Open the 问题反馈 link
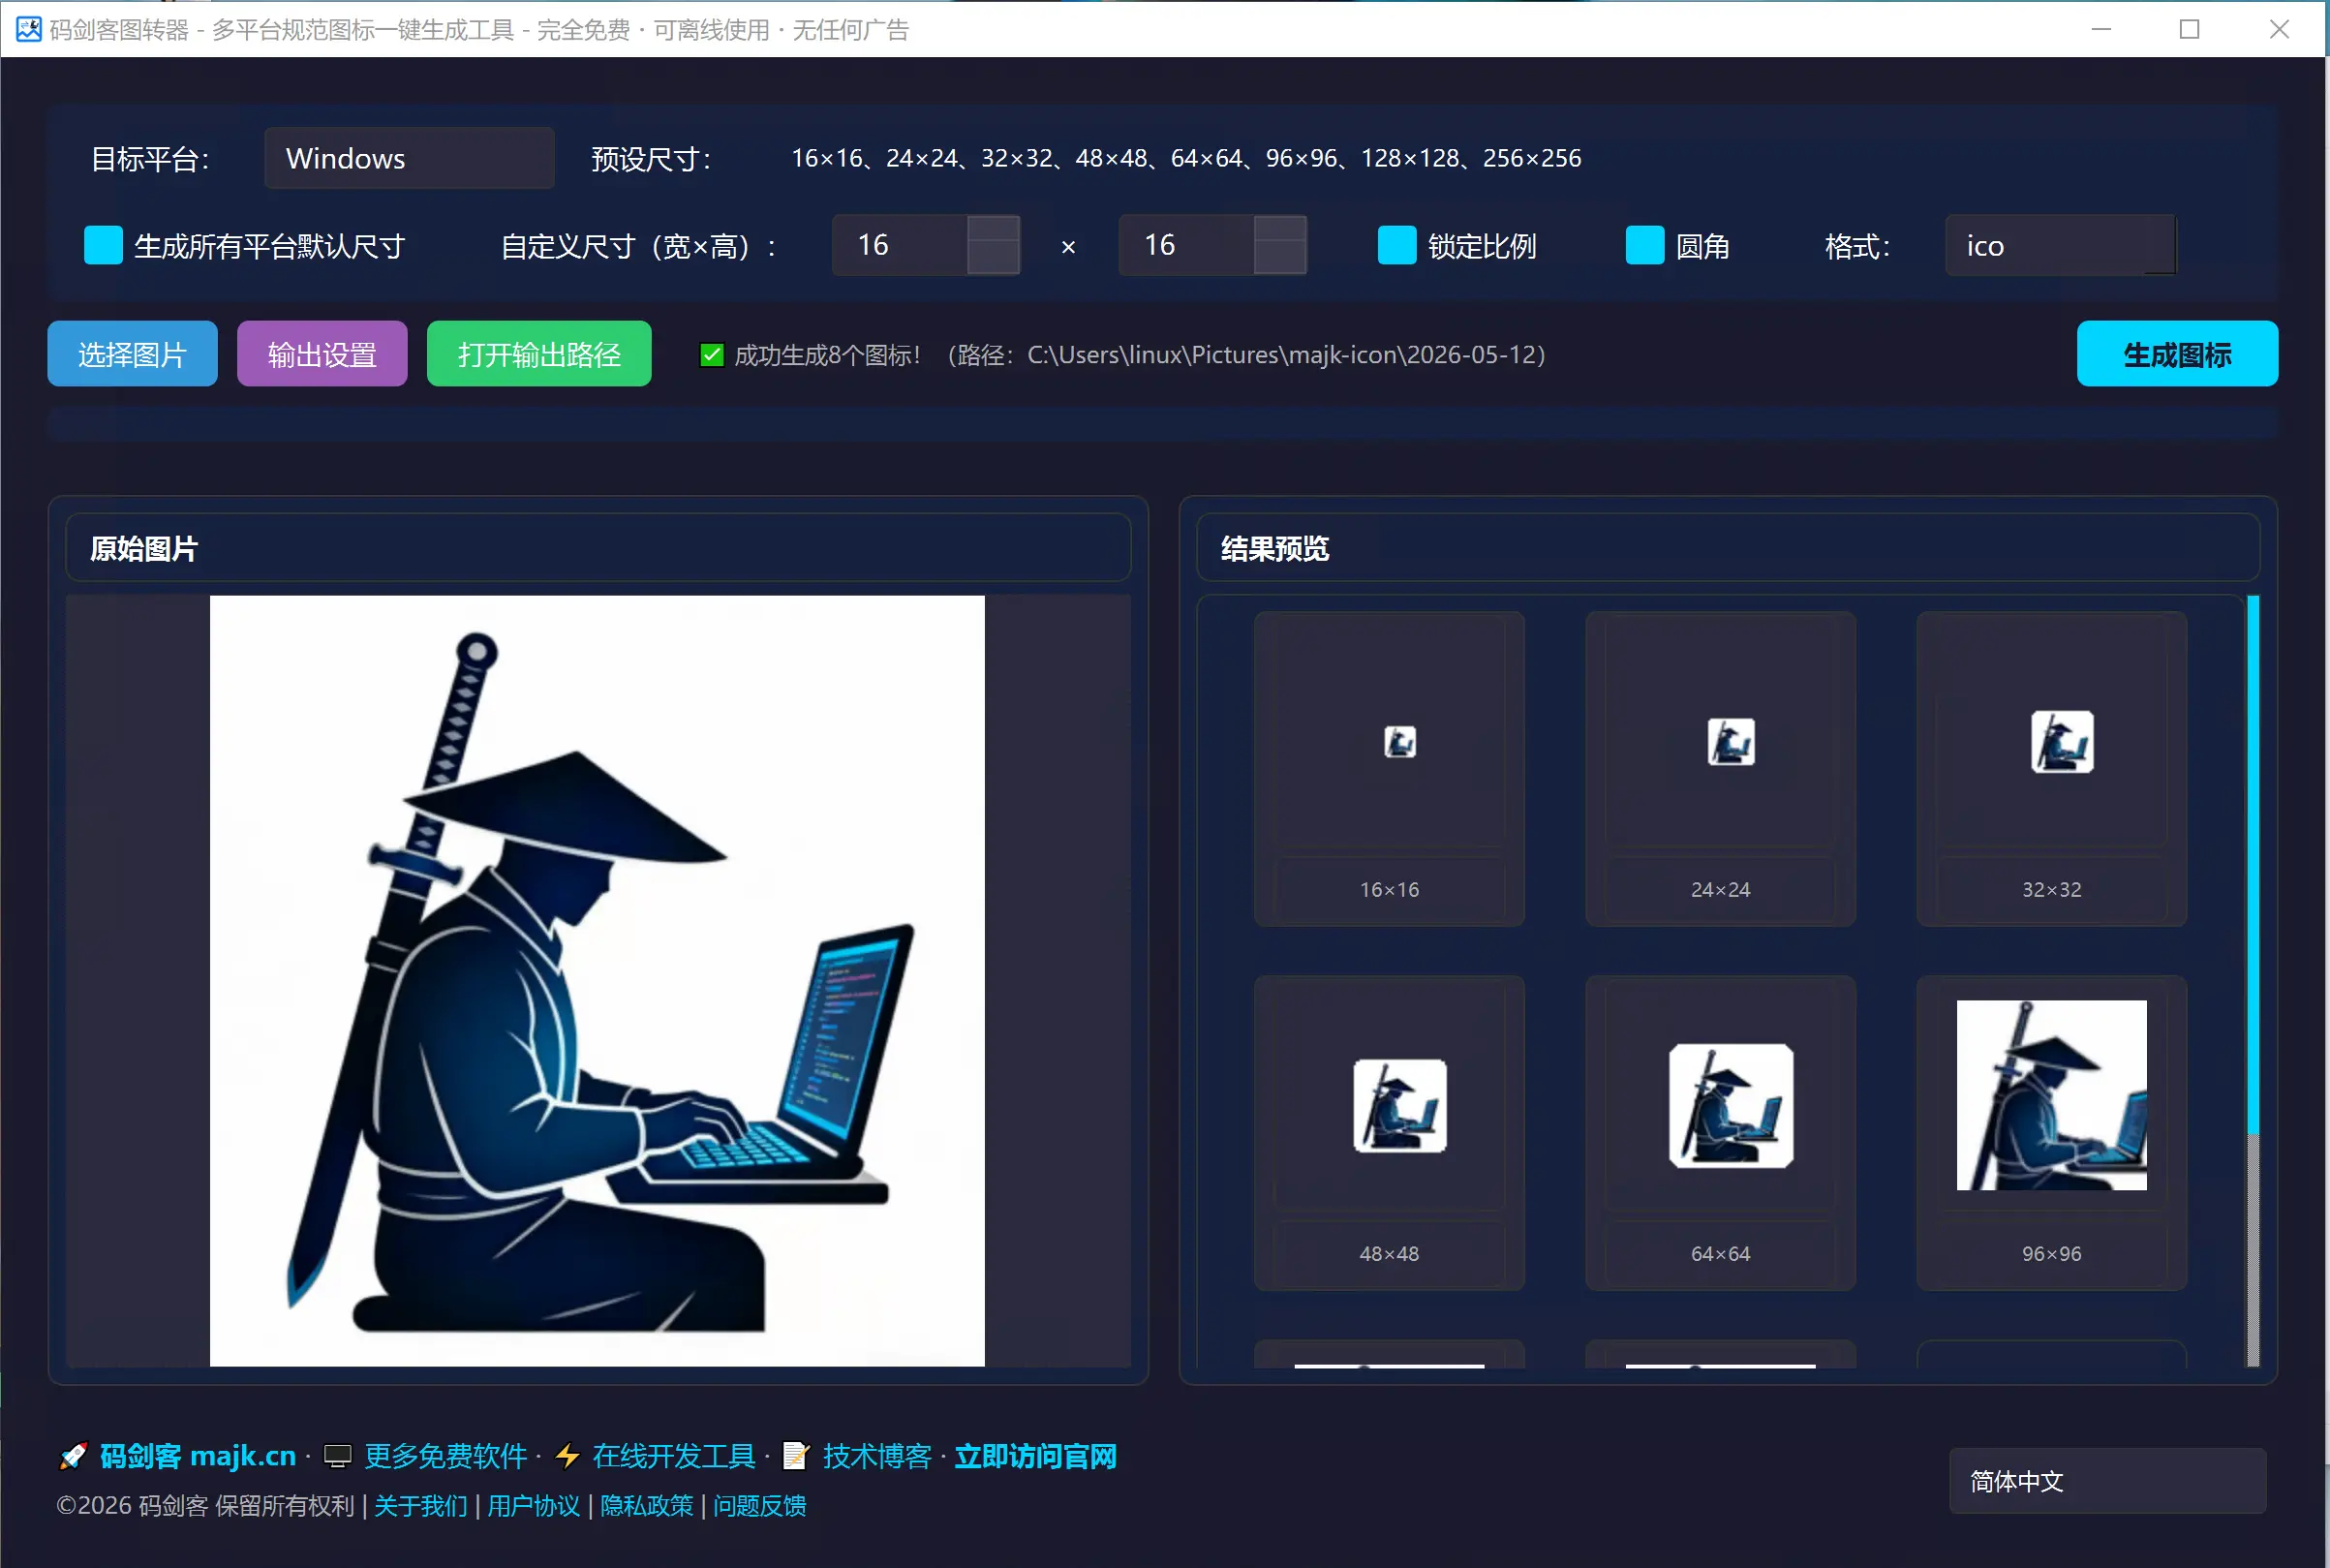This screenshot has width=2330, height=1568. click(x=759, y=1505)
